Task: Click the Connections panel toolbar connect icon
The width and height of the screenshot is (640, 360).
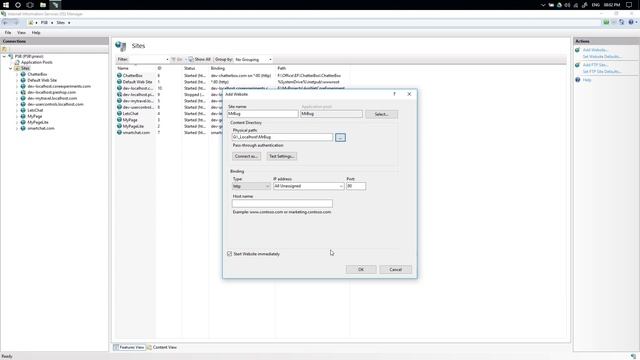Action: pyautogui.click(x=4, y=49)
